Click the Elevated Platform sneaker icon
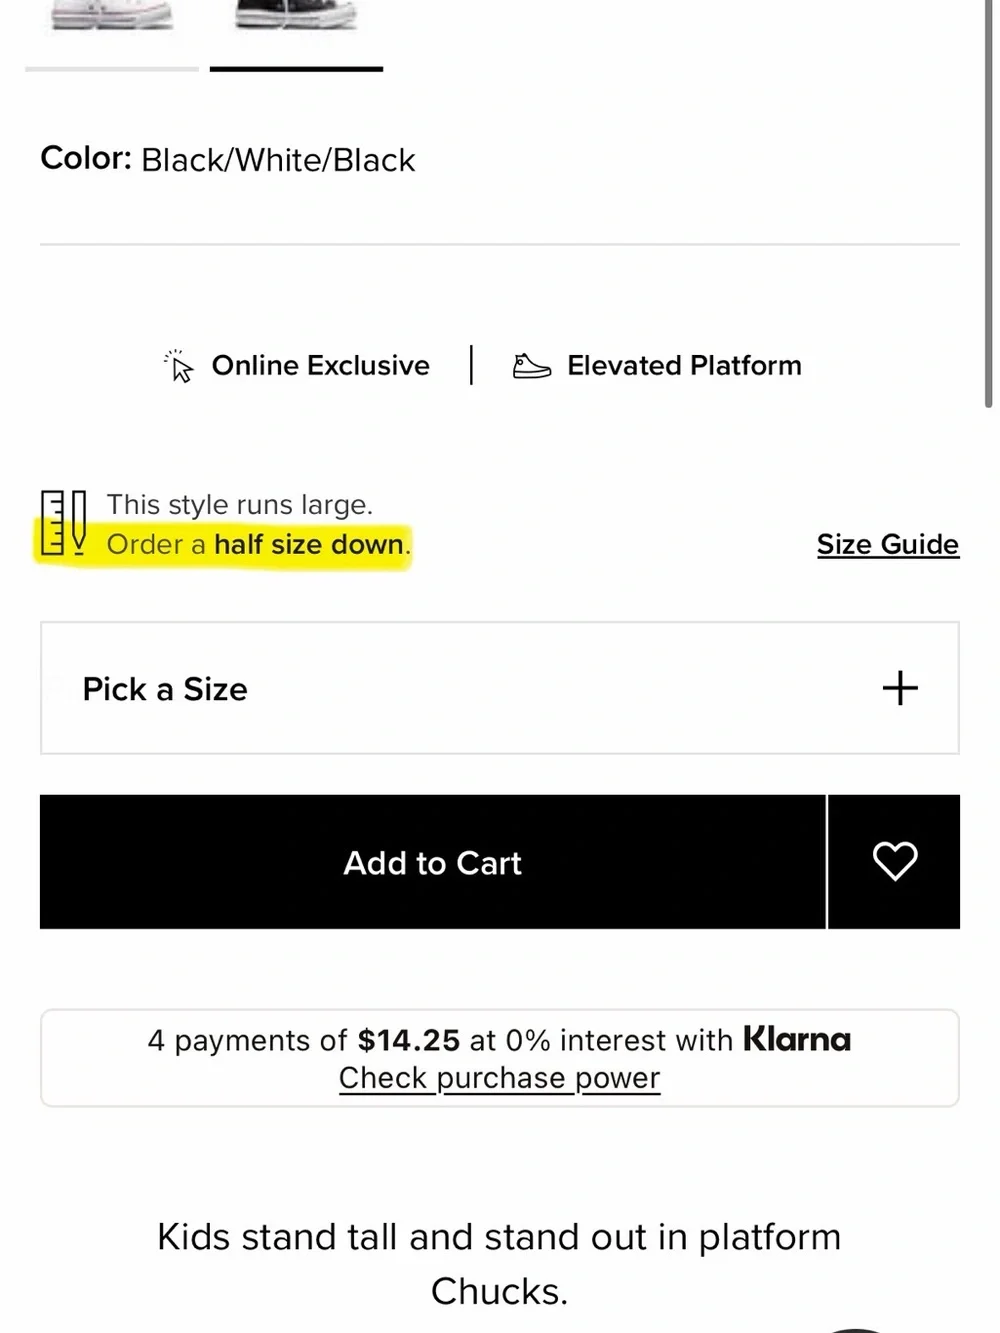Viewport: 1000px width, 1333px height. [x=532, y=366]
